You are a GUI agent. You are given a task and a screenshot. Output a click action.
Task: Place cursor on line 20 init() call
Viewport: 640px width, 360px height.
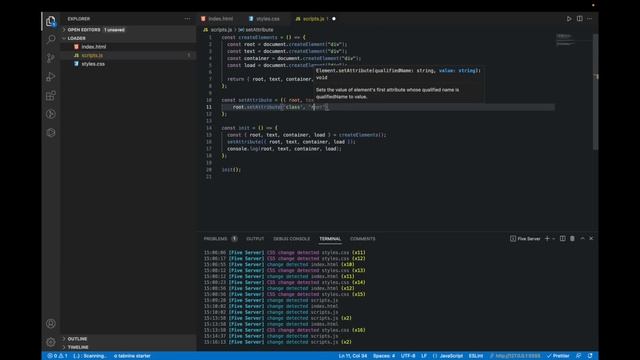pos(231,170)
